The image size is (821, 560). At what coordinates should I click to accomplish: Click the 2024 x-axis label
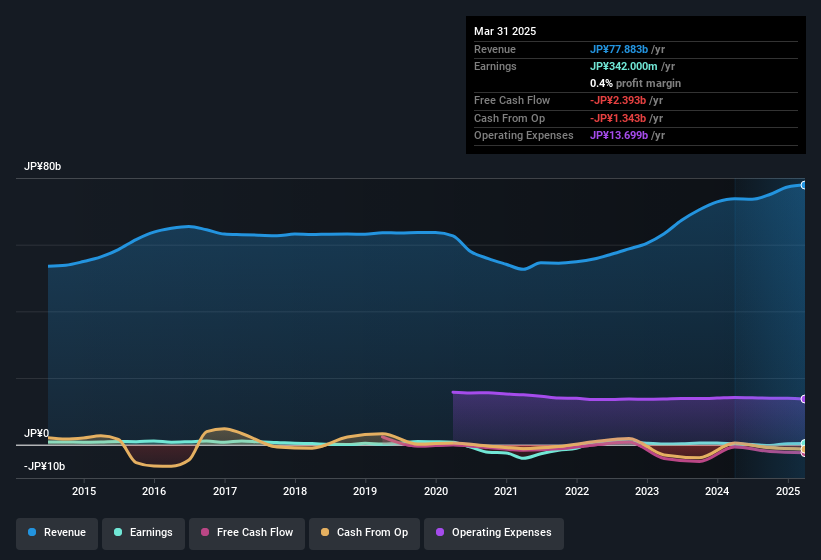(x=717, y=491)
